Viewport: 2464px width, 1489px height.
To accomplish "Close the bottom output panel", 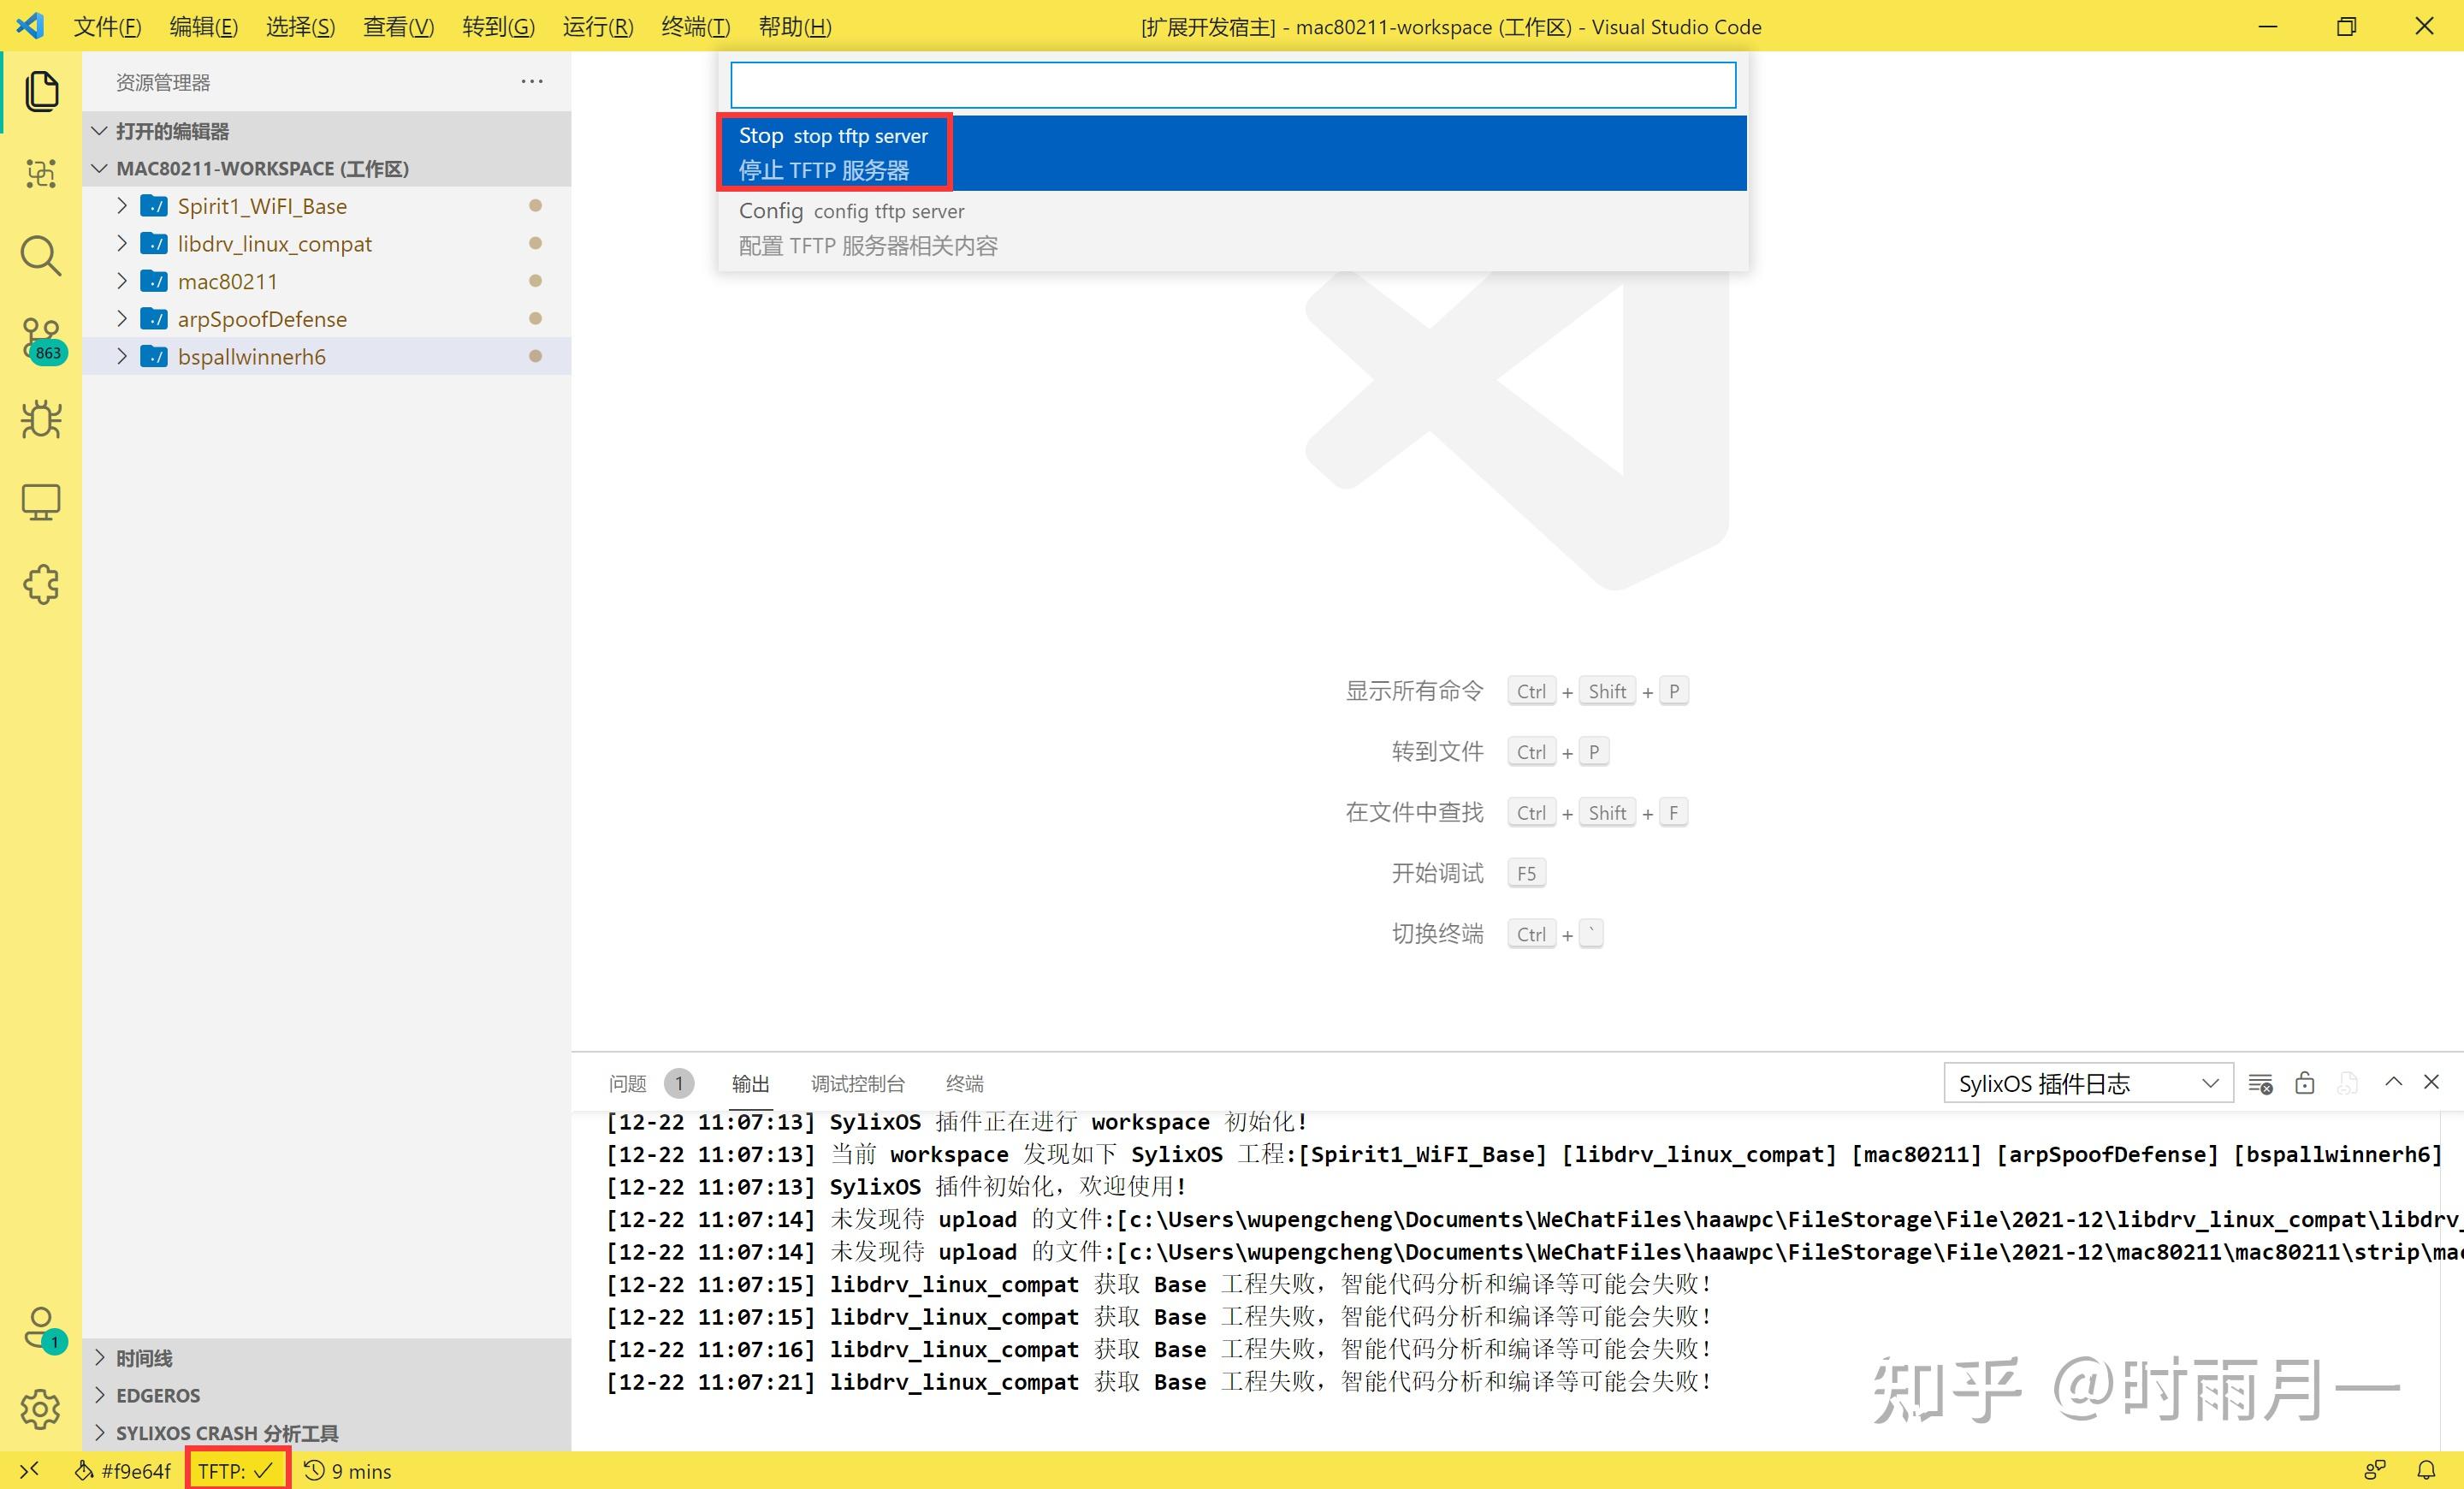I will click(x=2432, y=1082).
